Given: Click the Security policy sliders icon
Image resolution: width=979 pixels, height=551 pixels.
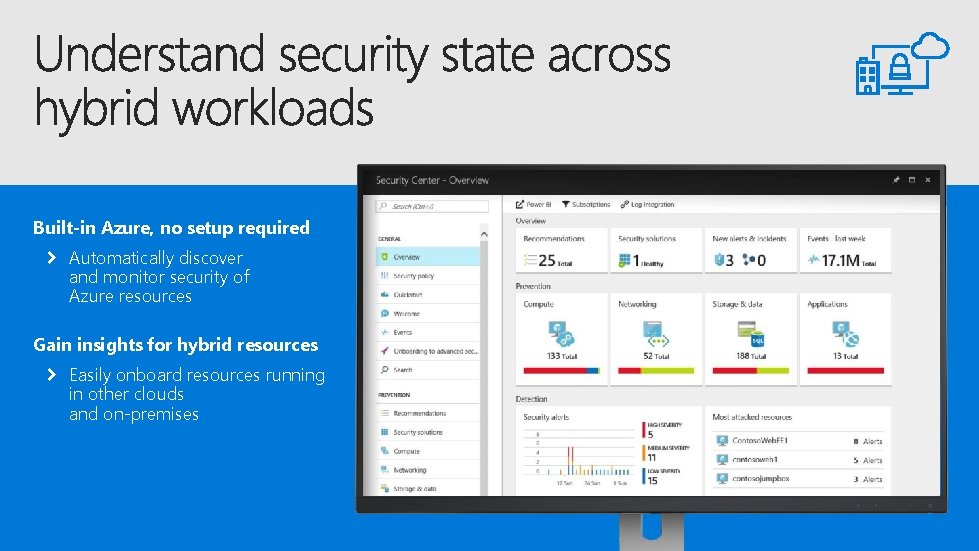Looking at the screenshot, I should pos(385,275).
